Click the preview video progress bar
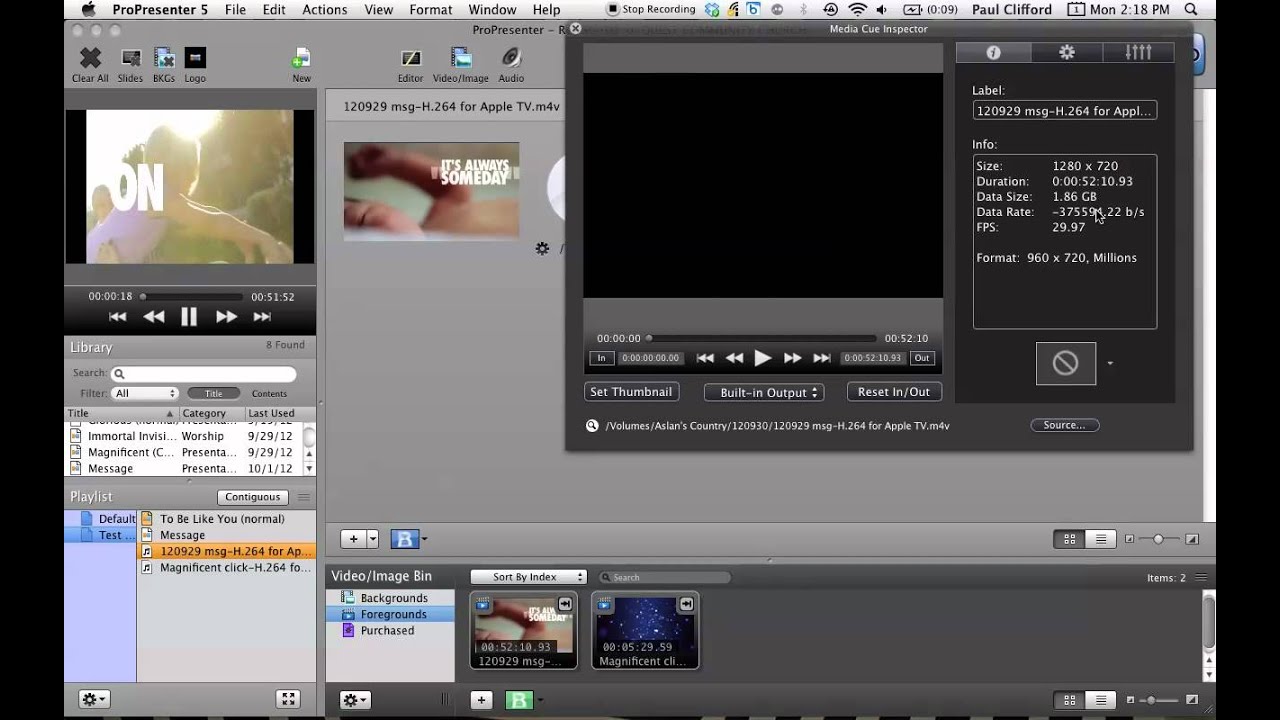Viewport: 1280px width, 720px height. coord(192,297)
